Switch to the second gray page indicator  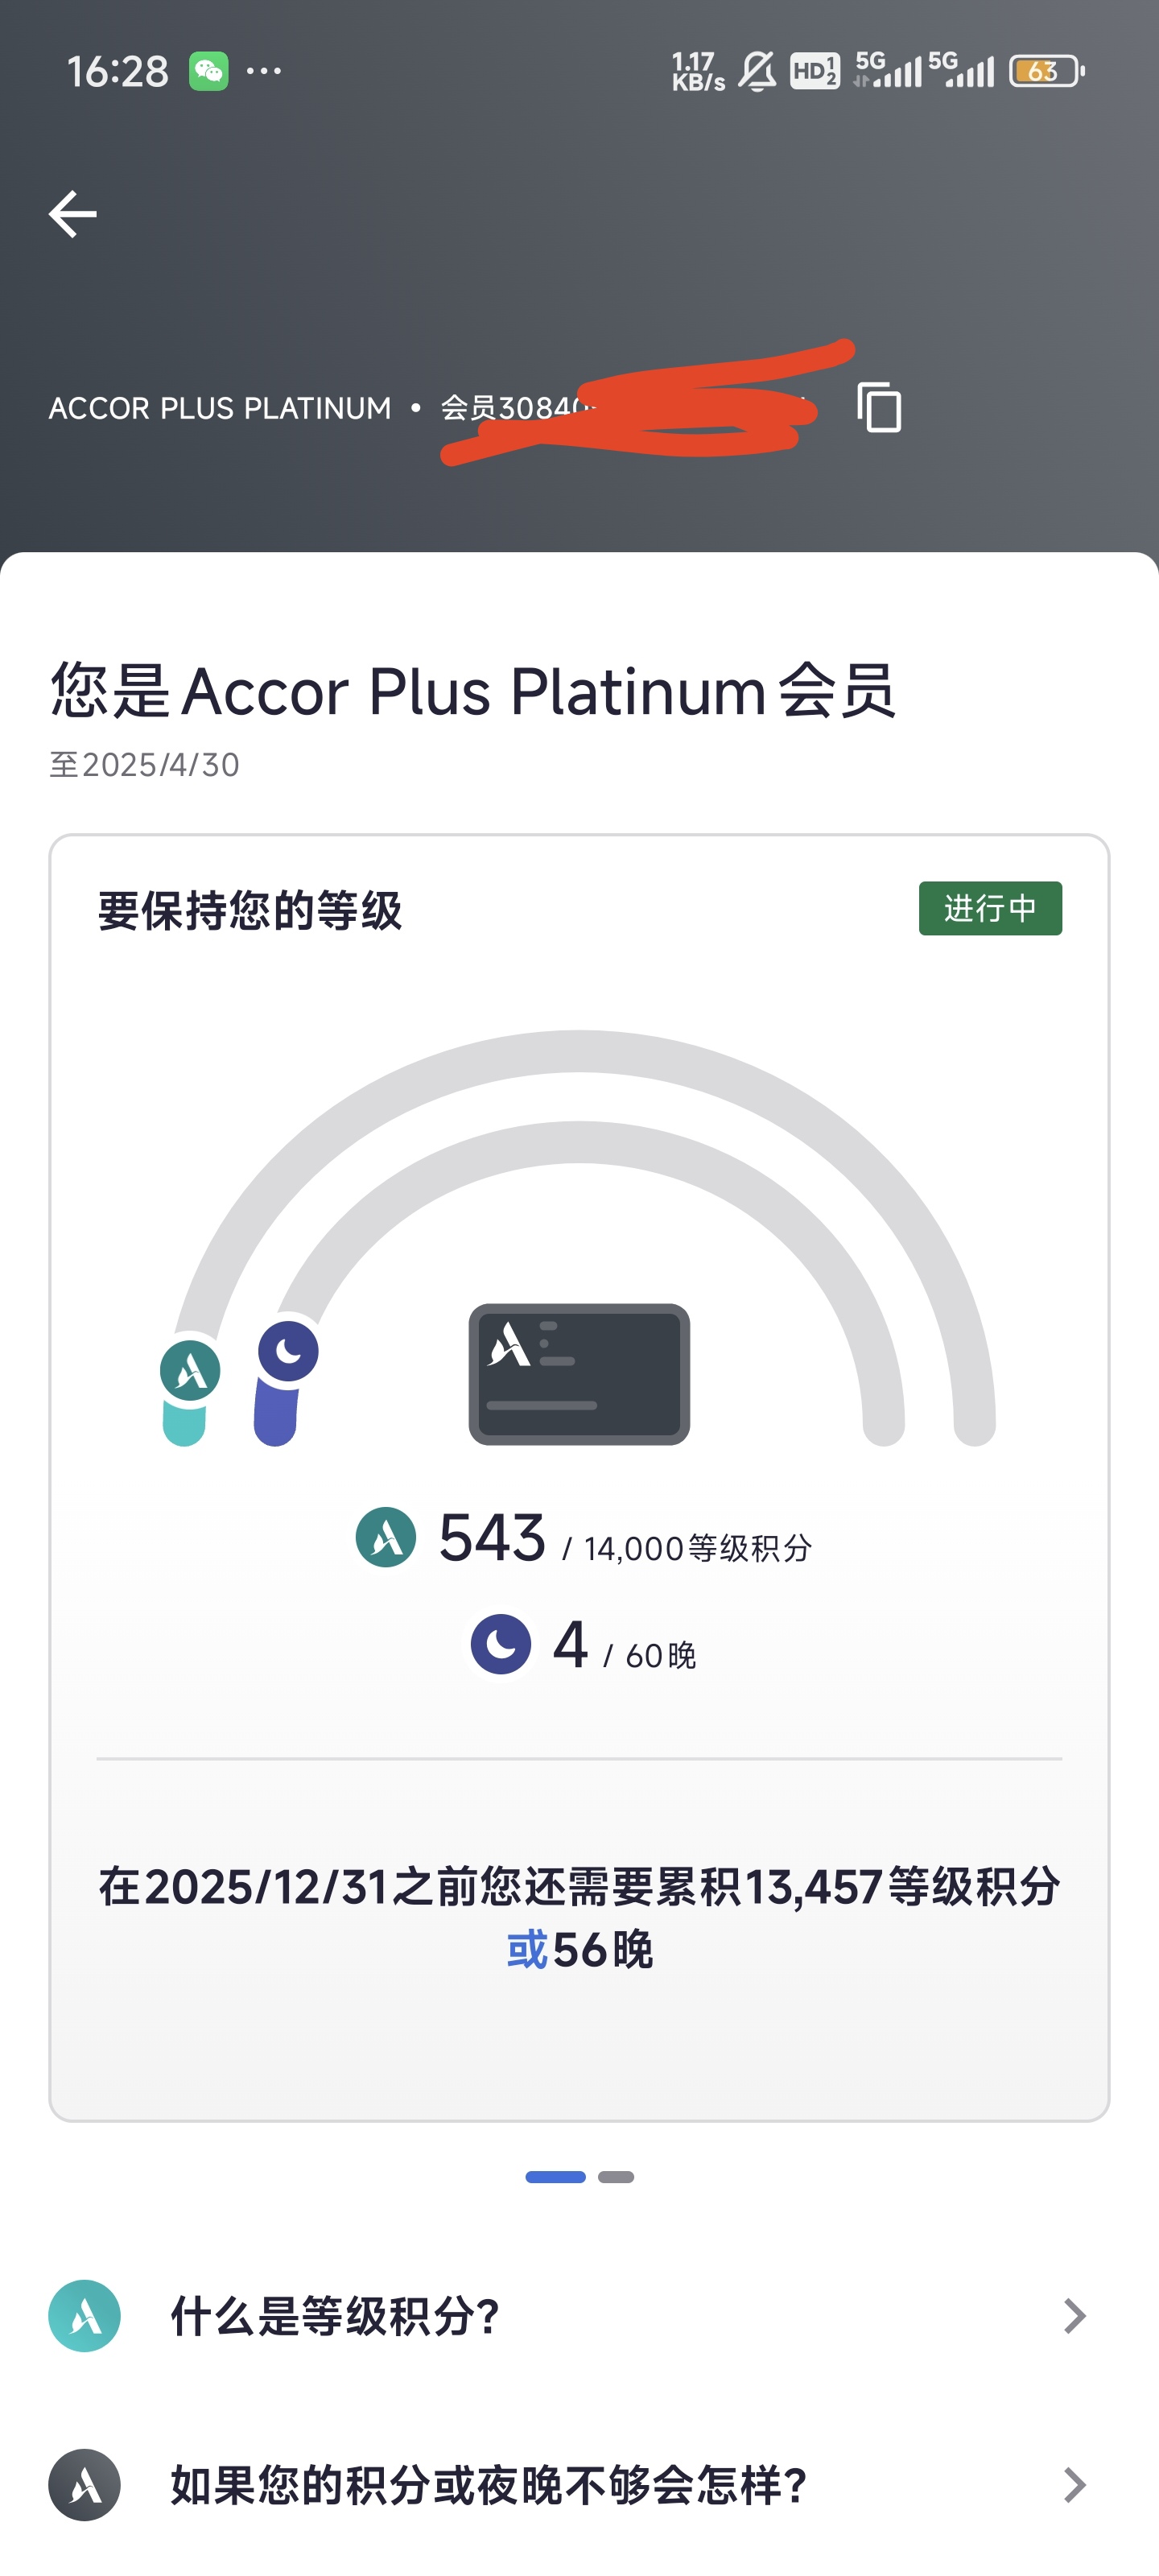click(x=616, y=2177)
